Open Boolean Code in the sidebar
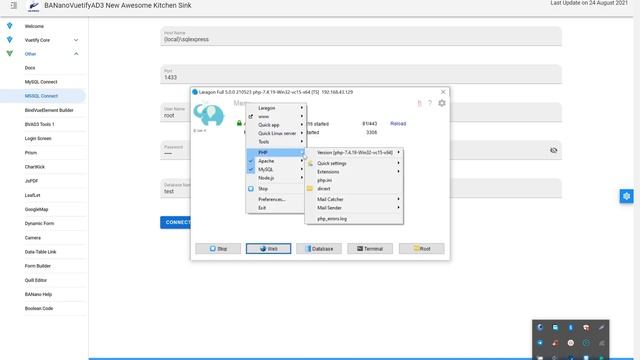Image resolution: width=640 pixels, height=360 pixels. click(x=39, y=308)
